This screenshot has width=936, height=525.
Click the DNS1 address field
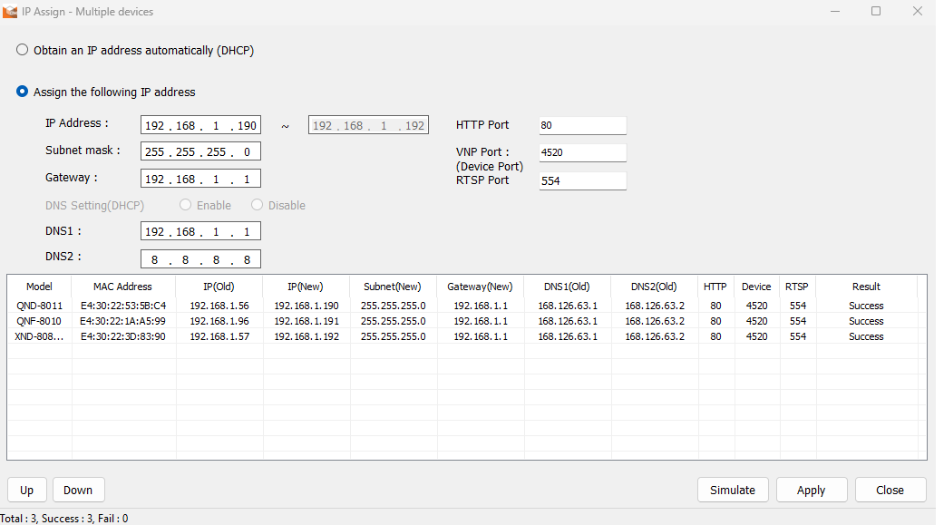pos(201,231)
